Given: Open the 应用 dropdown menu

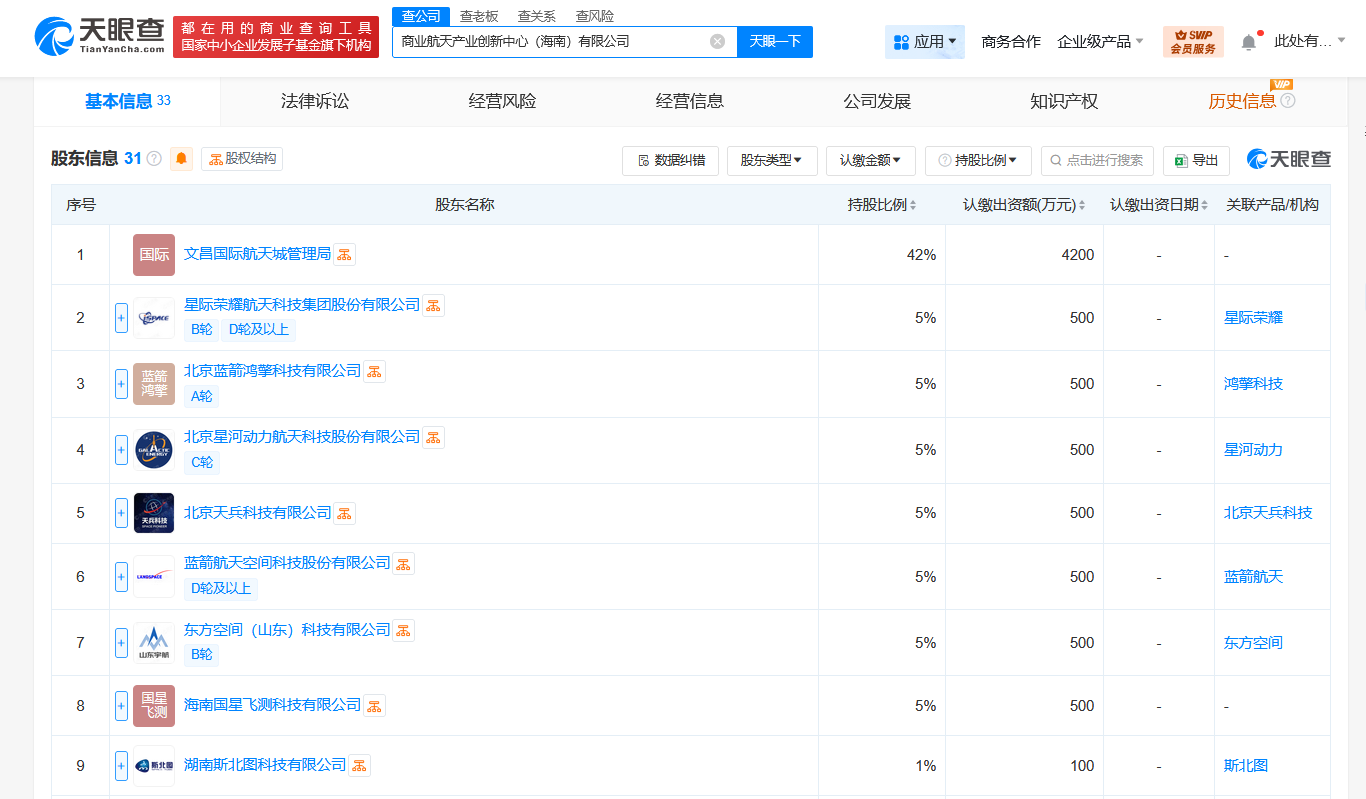Looking at the screenshot, I should click(x=925, y=42).
